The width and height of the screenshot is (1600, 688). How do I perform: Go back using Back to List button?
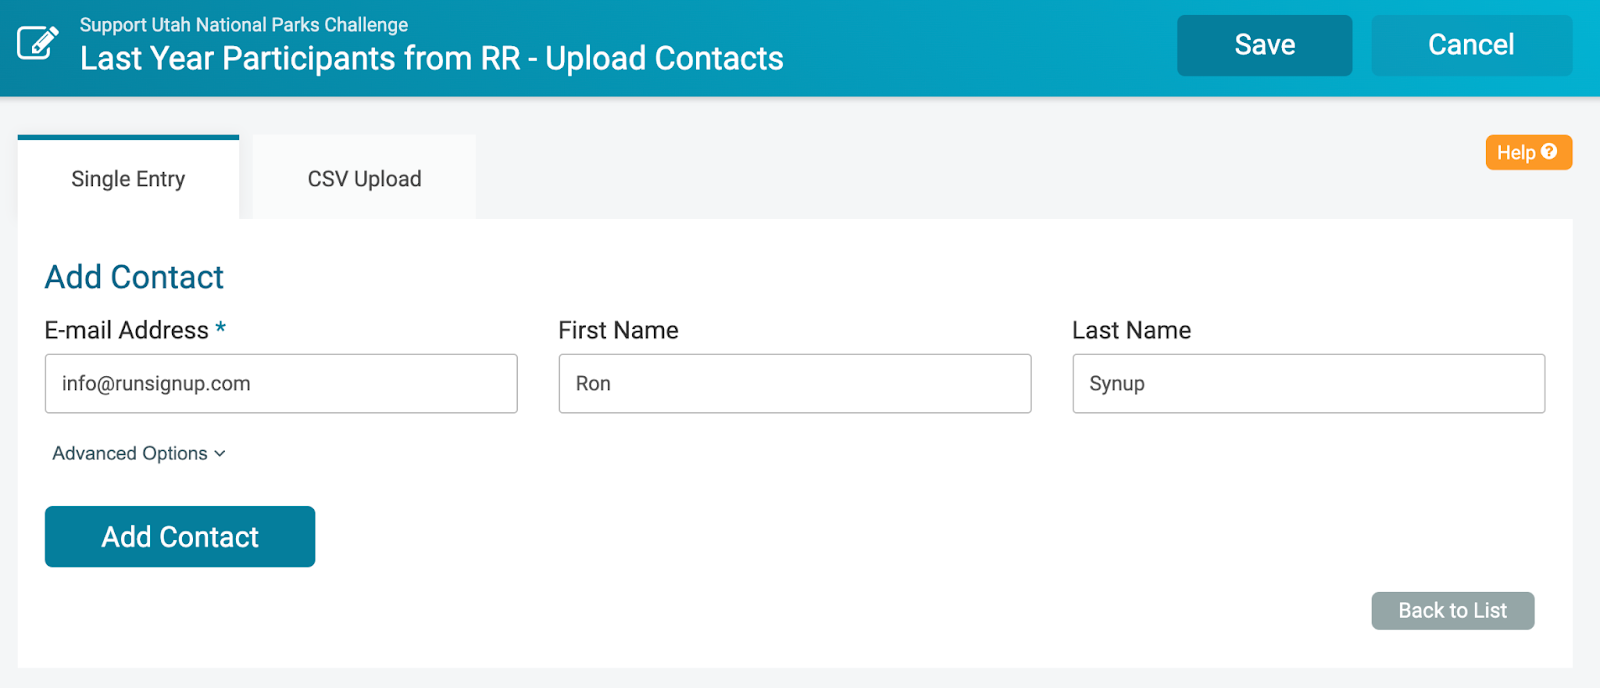1452,610
